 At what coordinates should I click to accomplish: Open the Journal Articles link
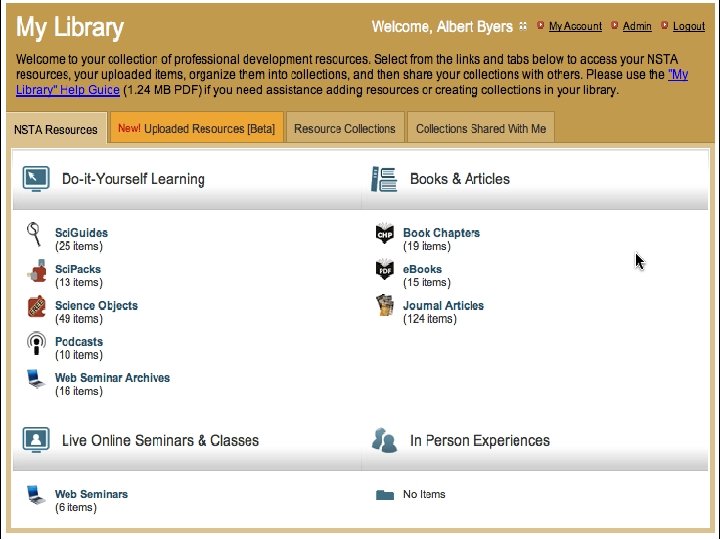pos(444,305)
